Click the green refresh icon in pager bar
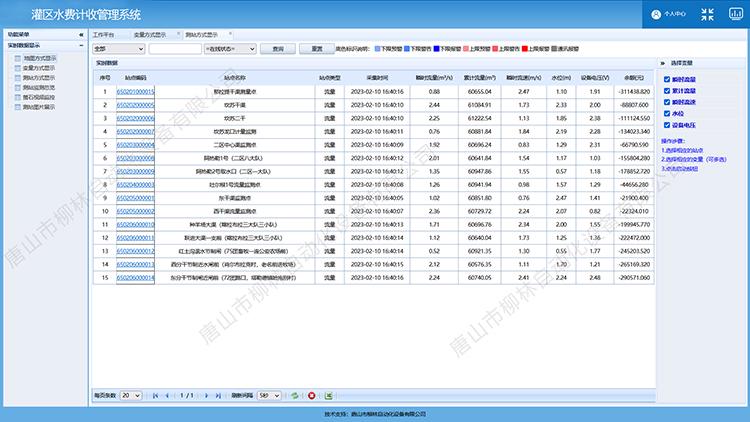The image size is (750, 422). click(295, 396)
